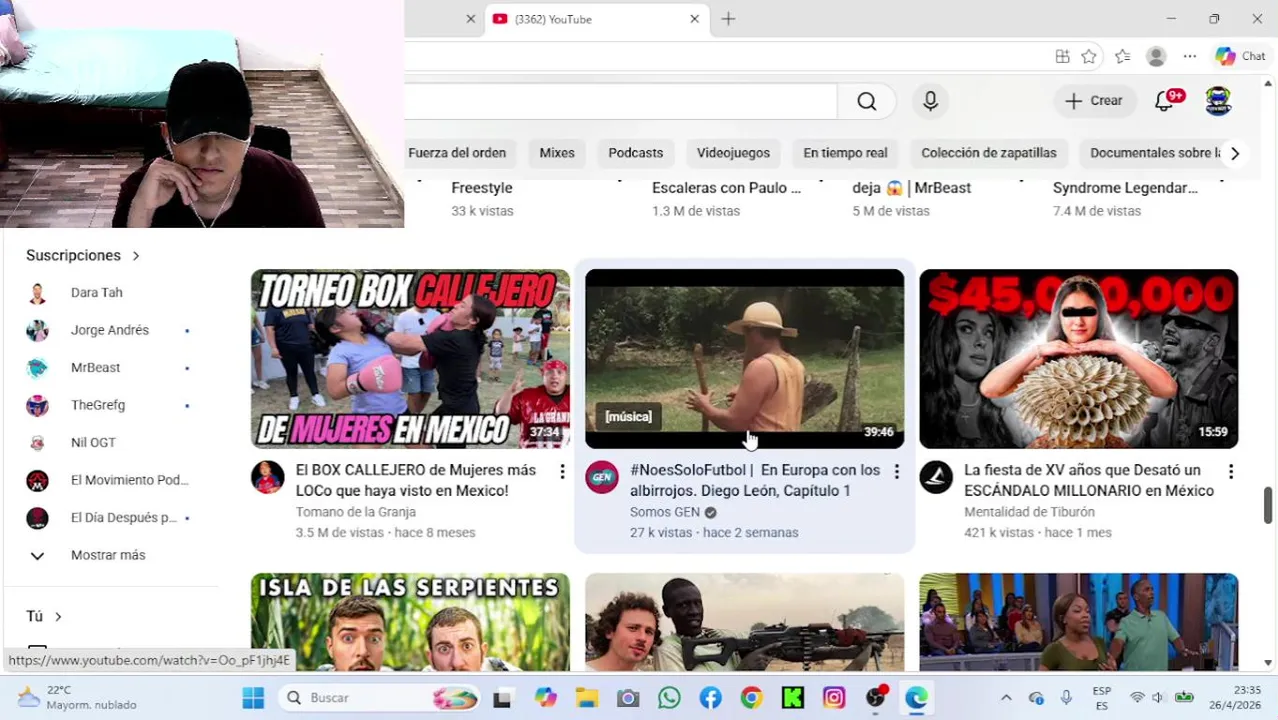Open File Explorer from the taskbar
The width and height of the screenshot is (1278, 720).
click(x=587, y=698)
